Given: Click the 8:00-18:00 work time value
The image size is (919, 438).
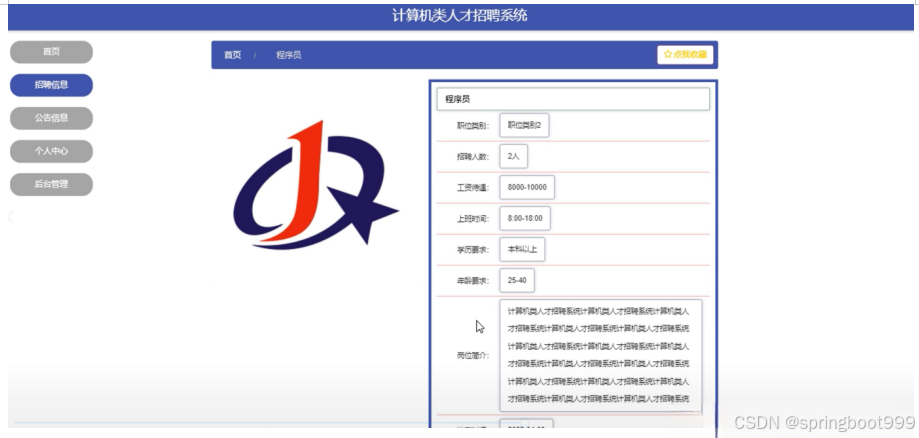Looking at the screenshot, I should coord(525,218).
